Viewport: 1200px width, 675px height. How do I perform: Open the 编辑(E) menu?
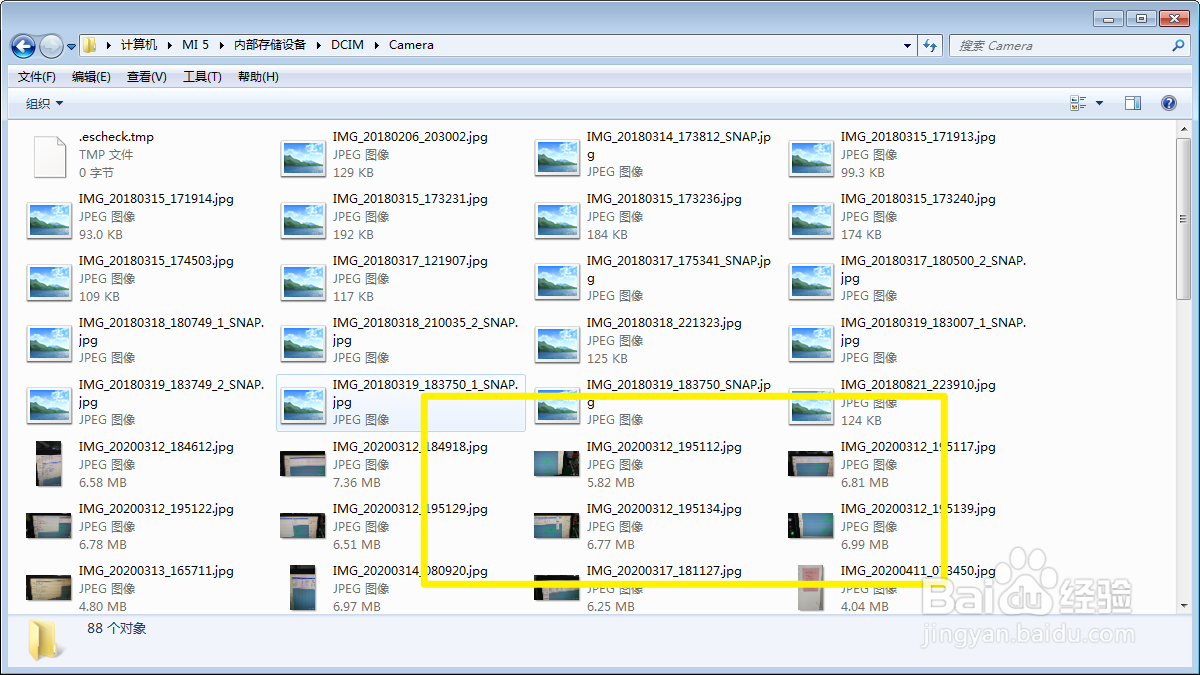[91, 77]
